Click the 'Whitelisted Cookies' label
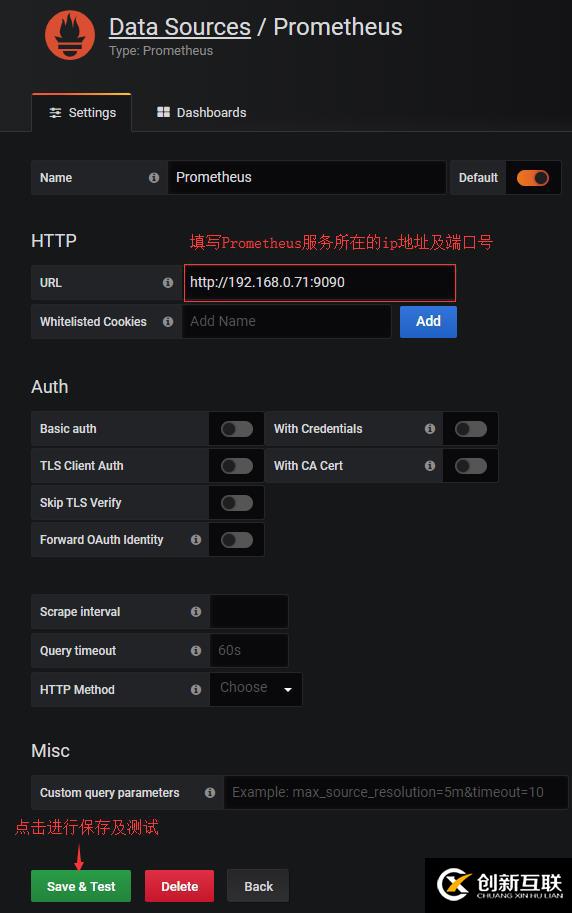The width and height of the screenshot is (572, 913). coord(93,321)
